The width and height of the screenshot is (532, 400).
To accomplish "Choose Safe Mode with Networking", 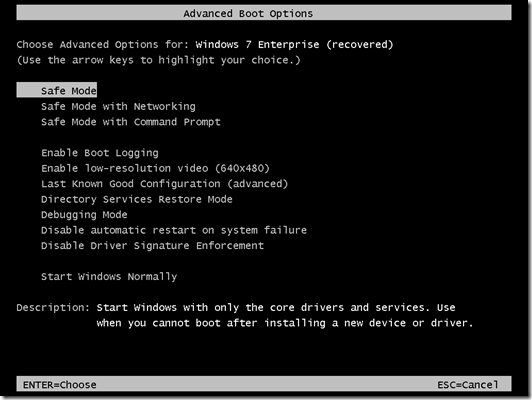I will [118, 107].
